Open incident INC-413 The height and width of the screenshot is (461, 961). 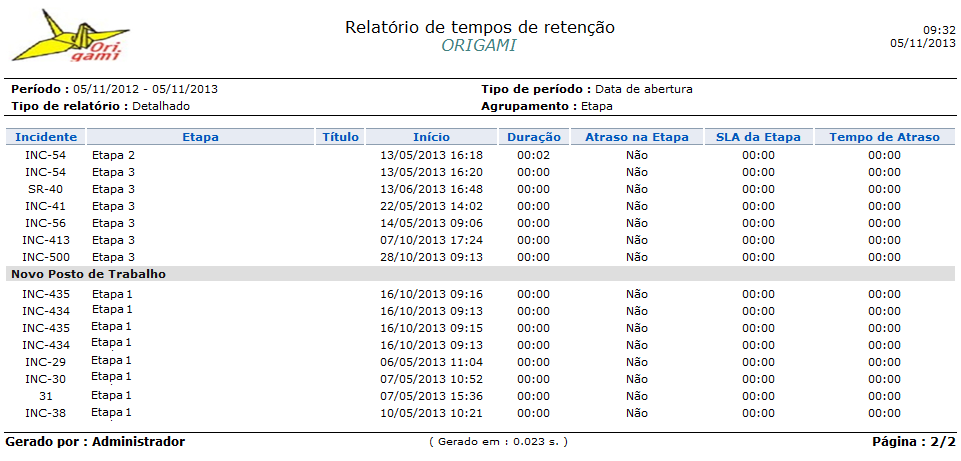point(46,240)
